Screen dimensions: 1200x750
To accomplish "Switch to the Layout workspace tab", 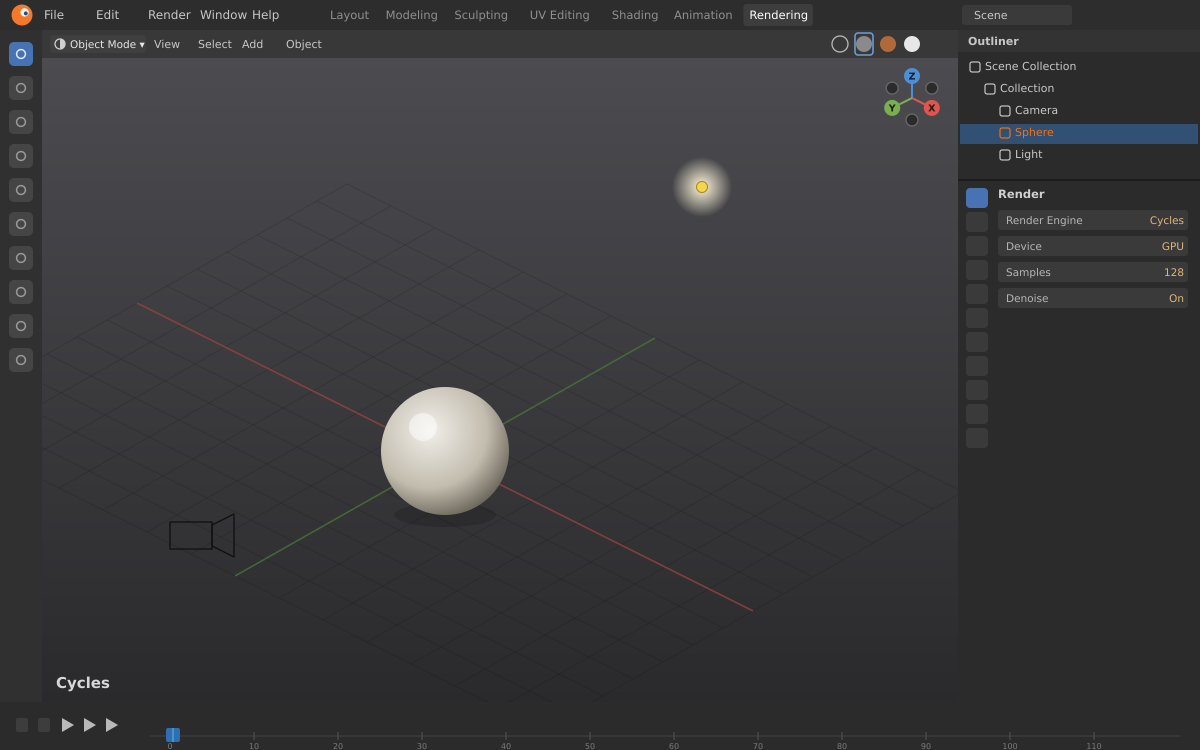I will (349, 15).
